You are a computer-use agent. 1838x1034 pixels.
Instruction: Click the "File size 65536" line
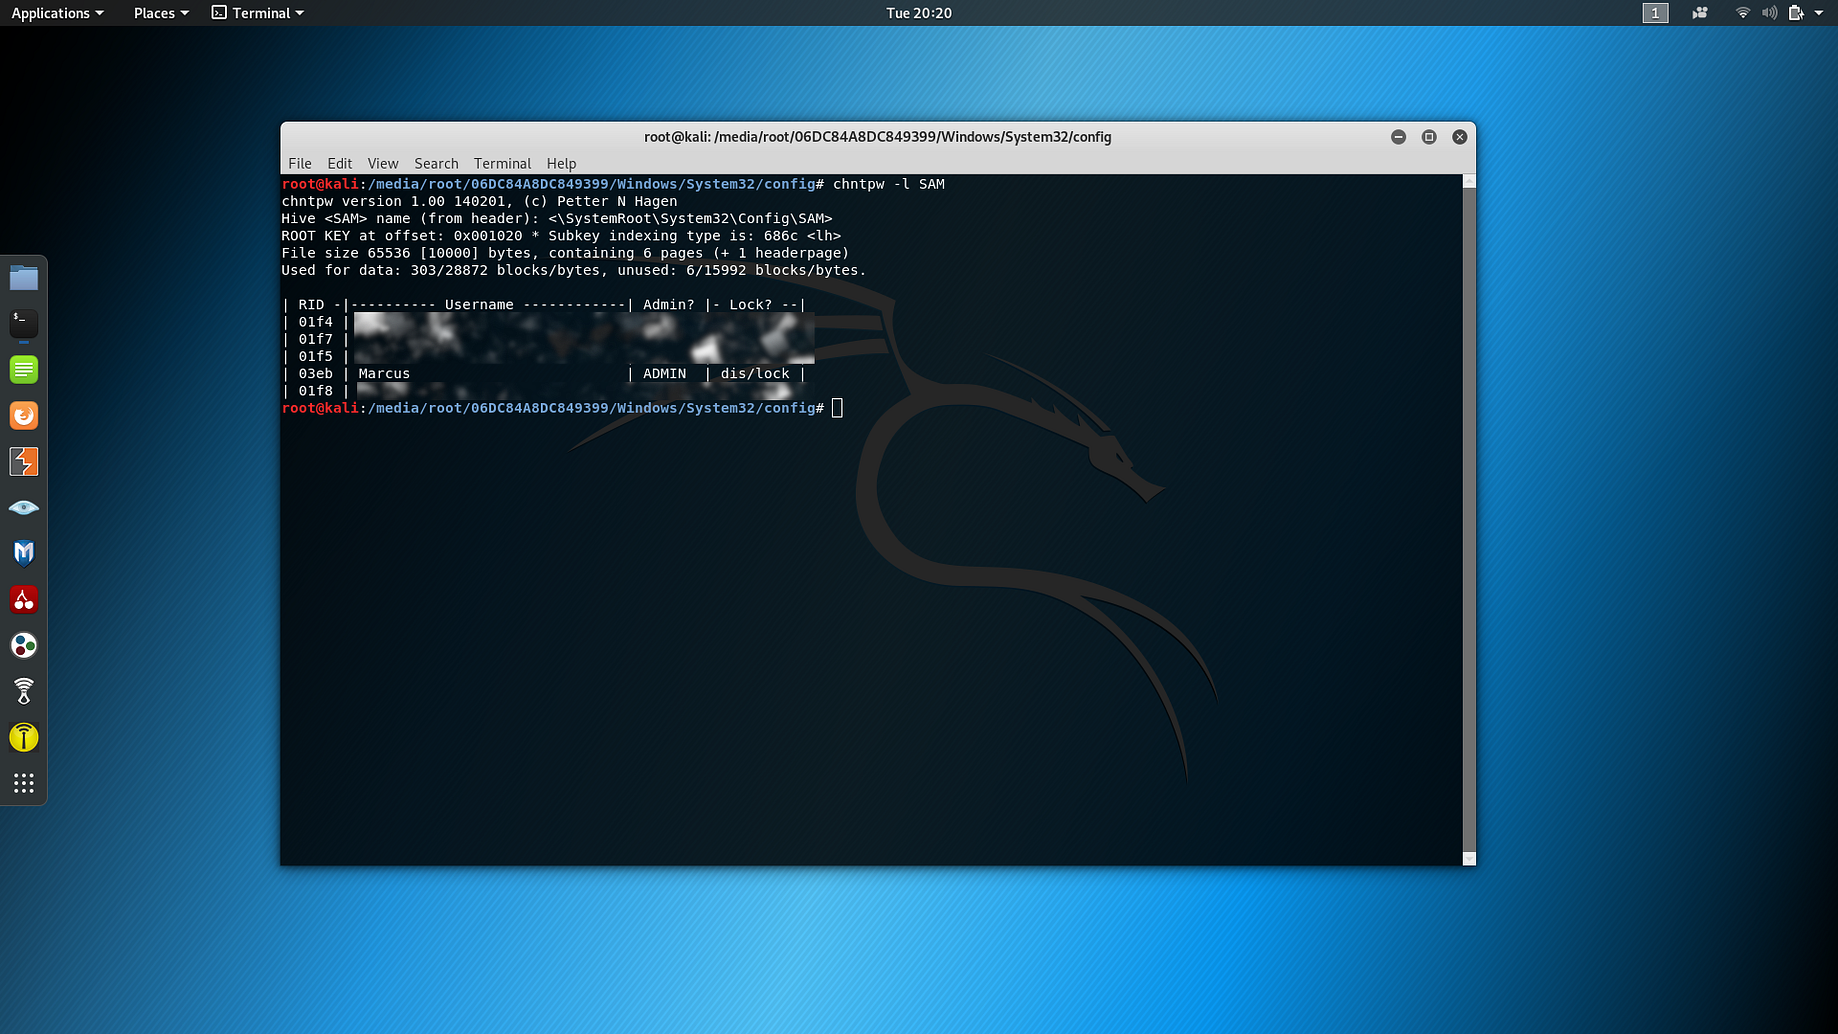point(565,253)
